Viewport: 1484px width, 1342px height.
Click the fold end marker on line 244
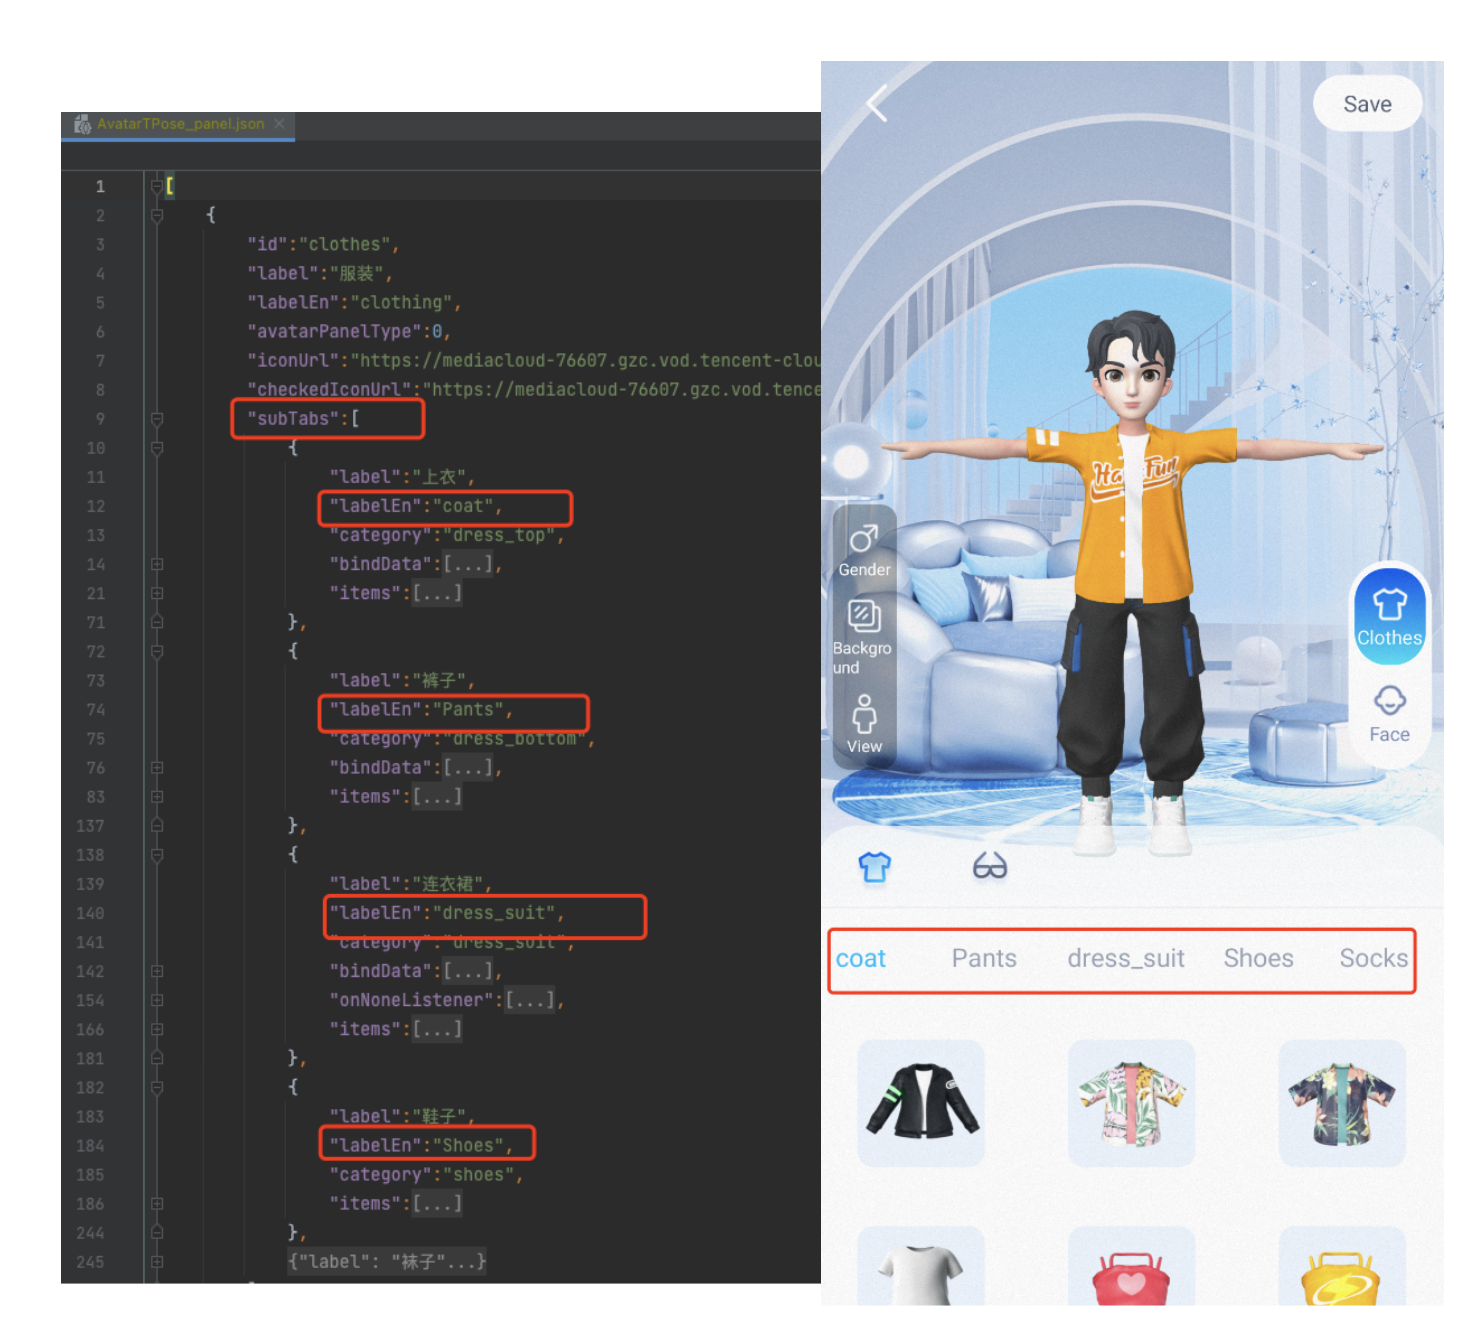[x=156, y=1233]
